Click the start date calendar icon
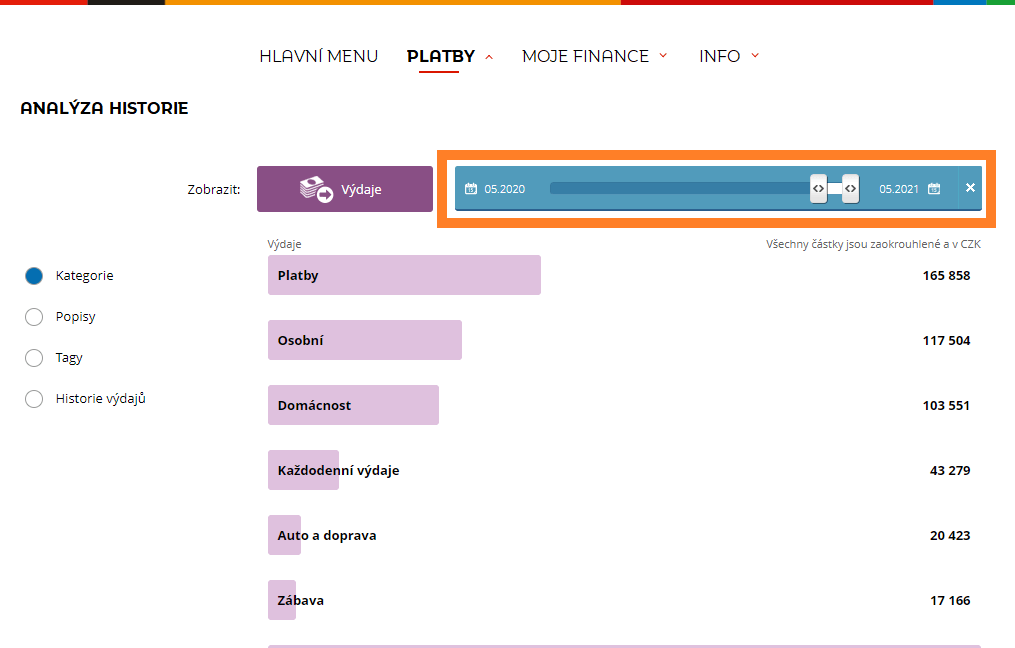This screenshot has height=648, width=1015. [471, 189]
